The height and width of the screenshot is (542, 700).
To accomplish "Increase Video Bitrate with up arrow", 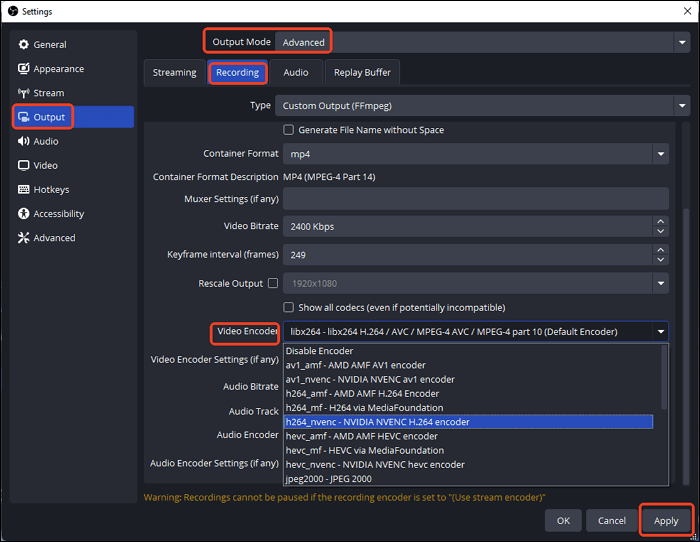I will 660,222.
